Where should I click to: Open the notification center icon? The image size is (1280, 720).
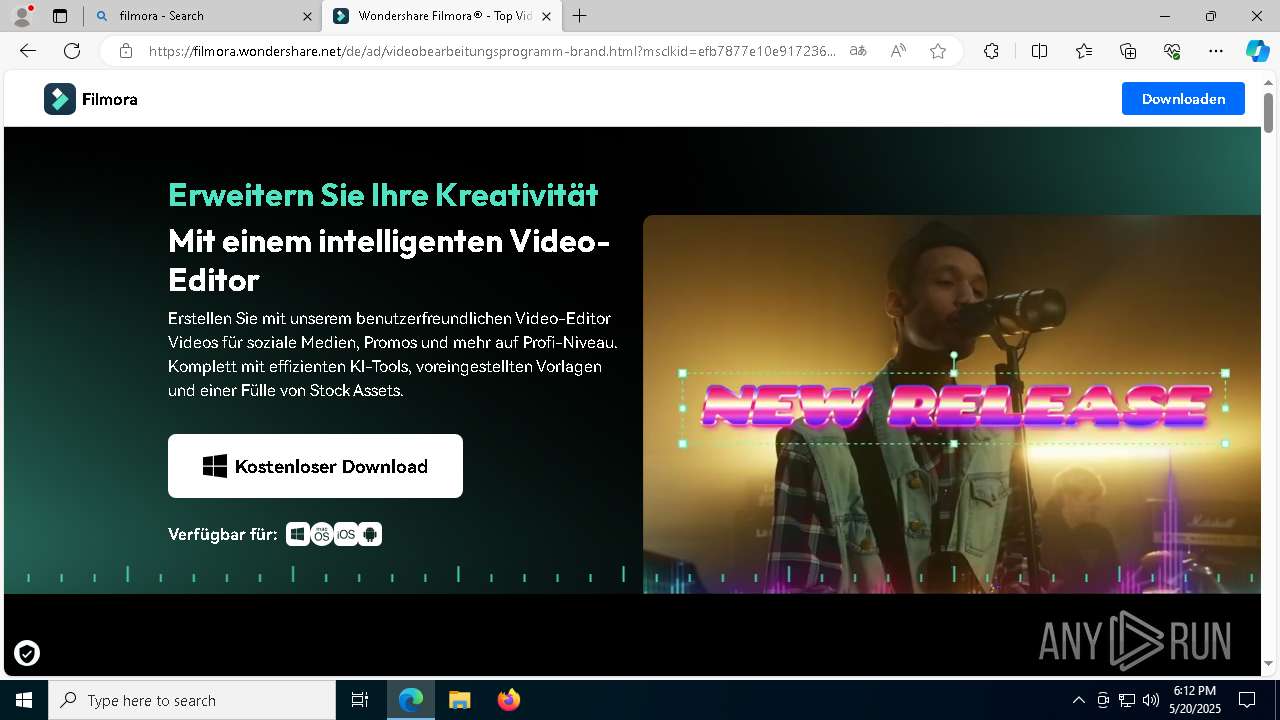tap(1247, 700)
